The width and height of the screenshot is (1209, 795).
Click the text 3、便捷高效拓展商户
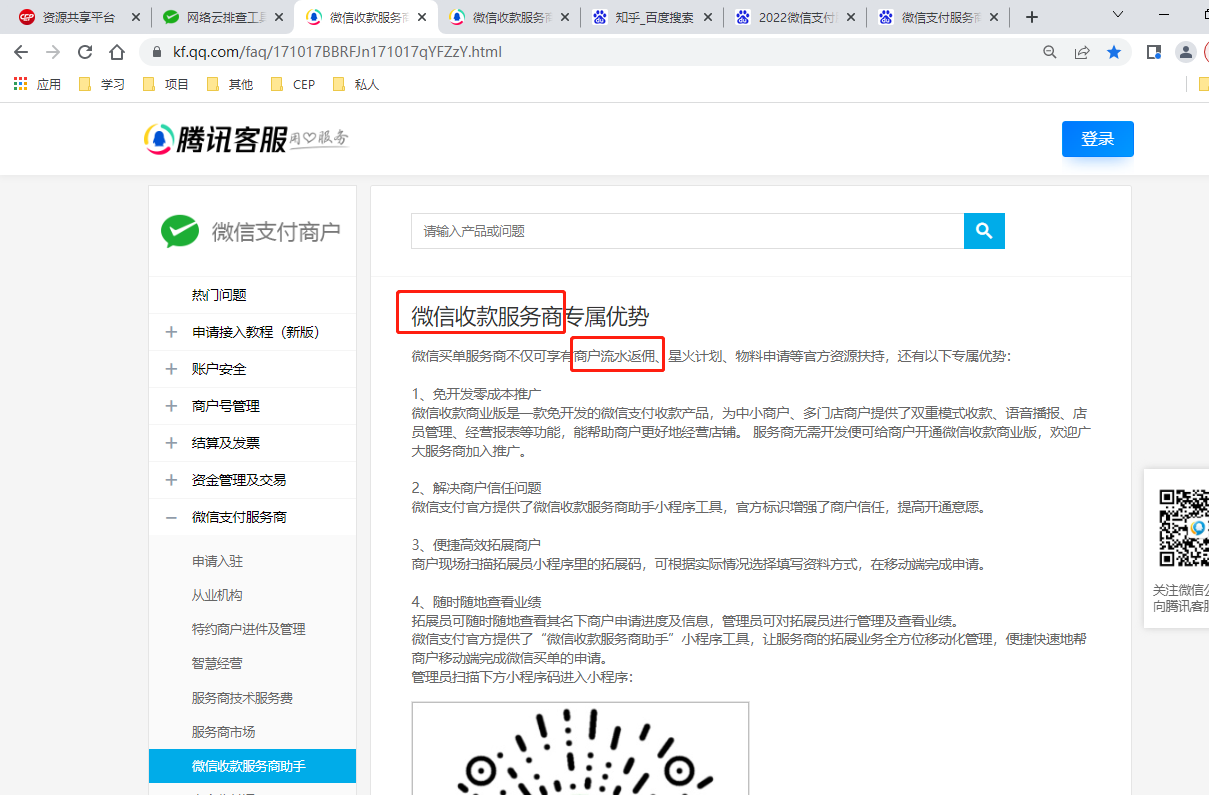476,545
